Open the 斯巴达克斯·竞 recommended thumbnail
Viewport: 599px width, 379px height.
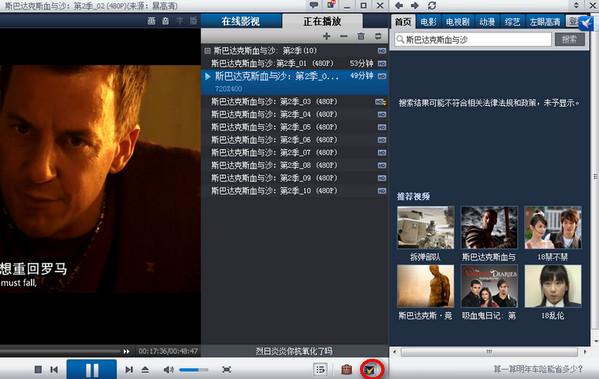tap(426, 286)
